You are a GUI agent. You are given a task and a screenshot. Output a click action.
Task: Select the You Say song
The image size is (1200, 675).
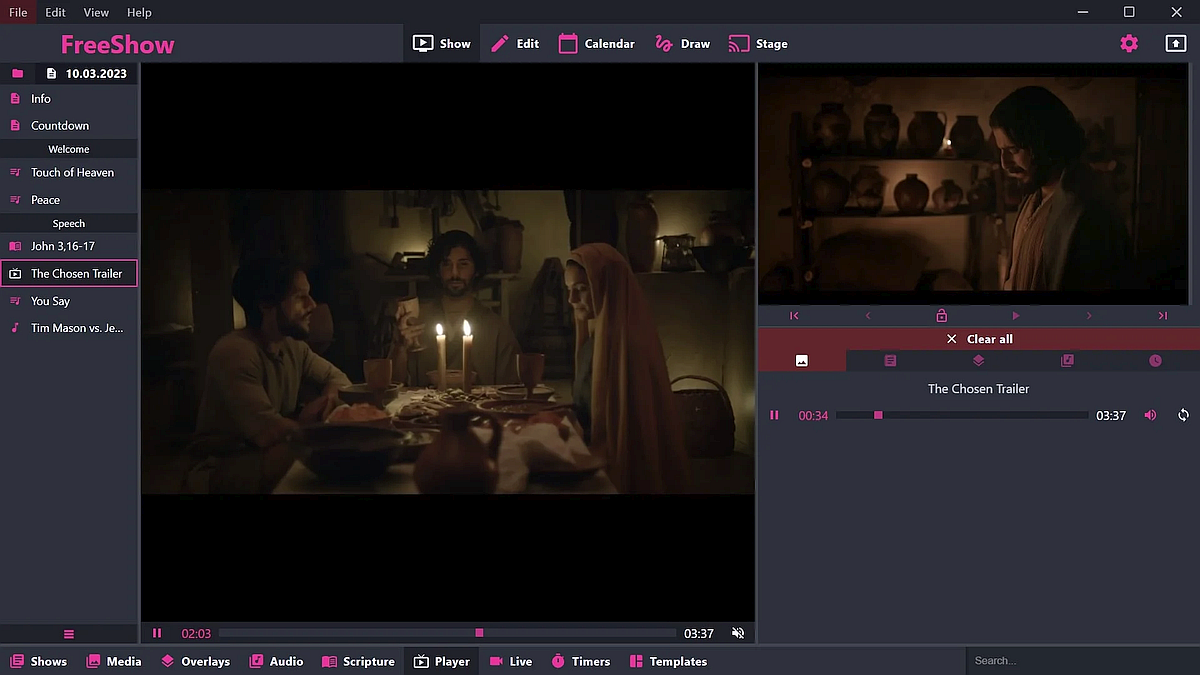pos(69,301)
